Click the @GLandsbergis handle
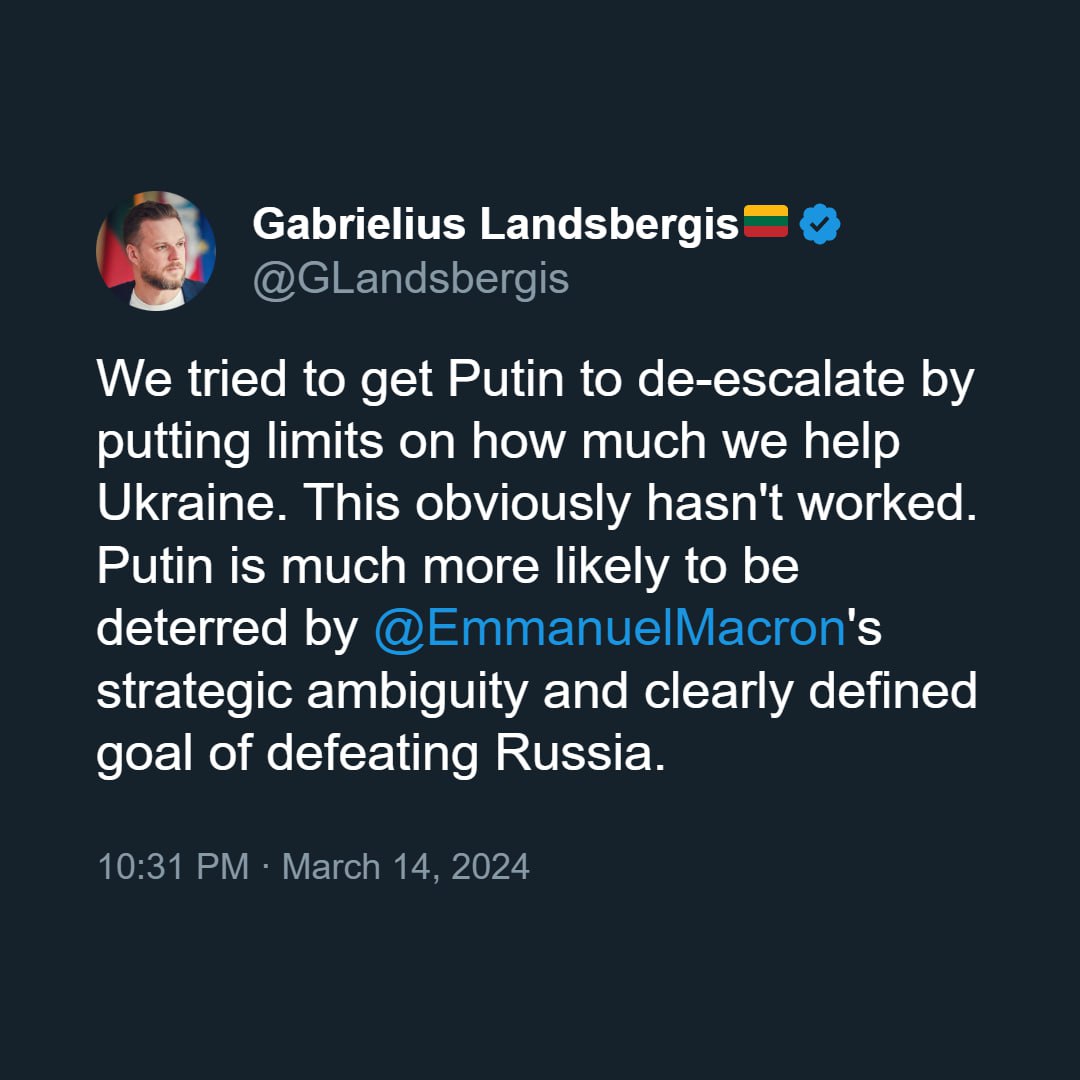This screenshot has height=1080, width=1080. point(410,280)
